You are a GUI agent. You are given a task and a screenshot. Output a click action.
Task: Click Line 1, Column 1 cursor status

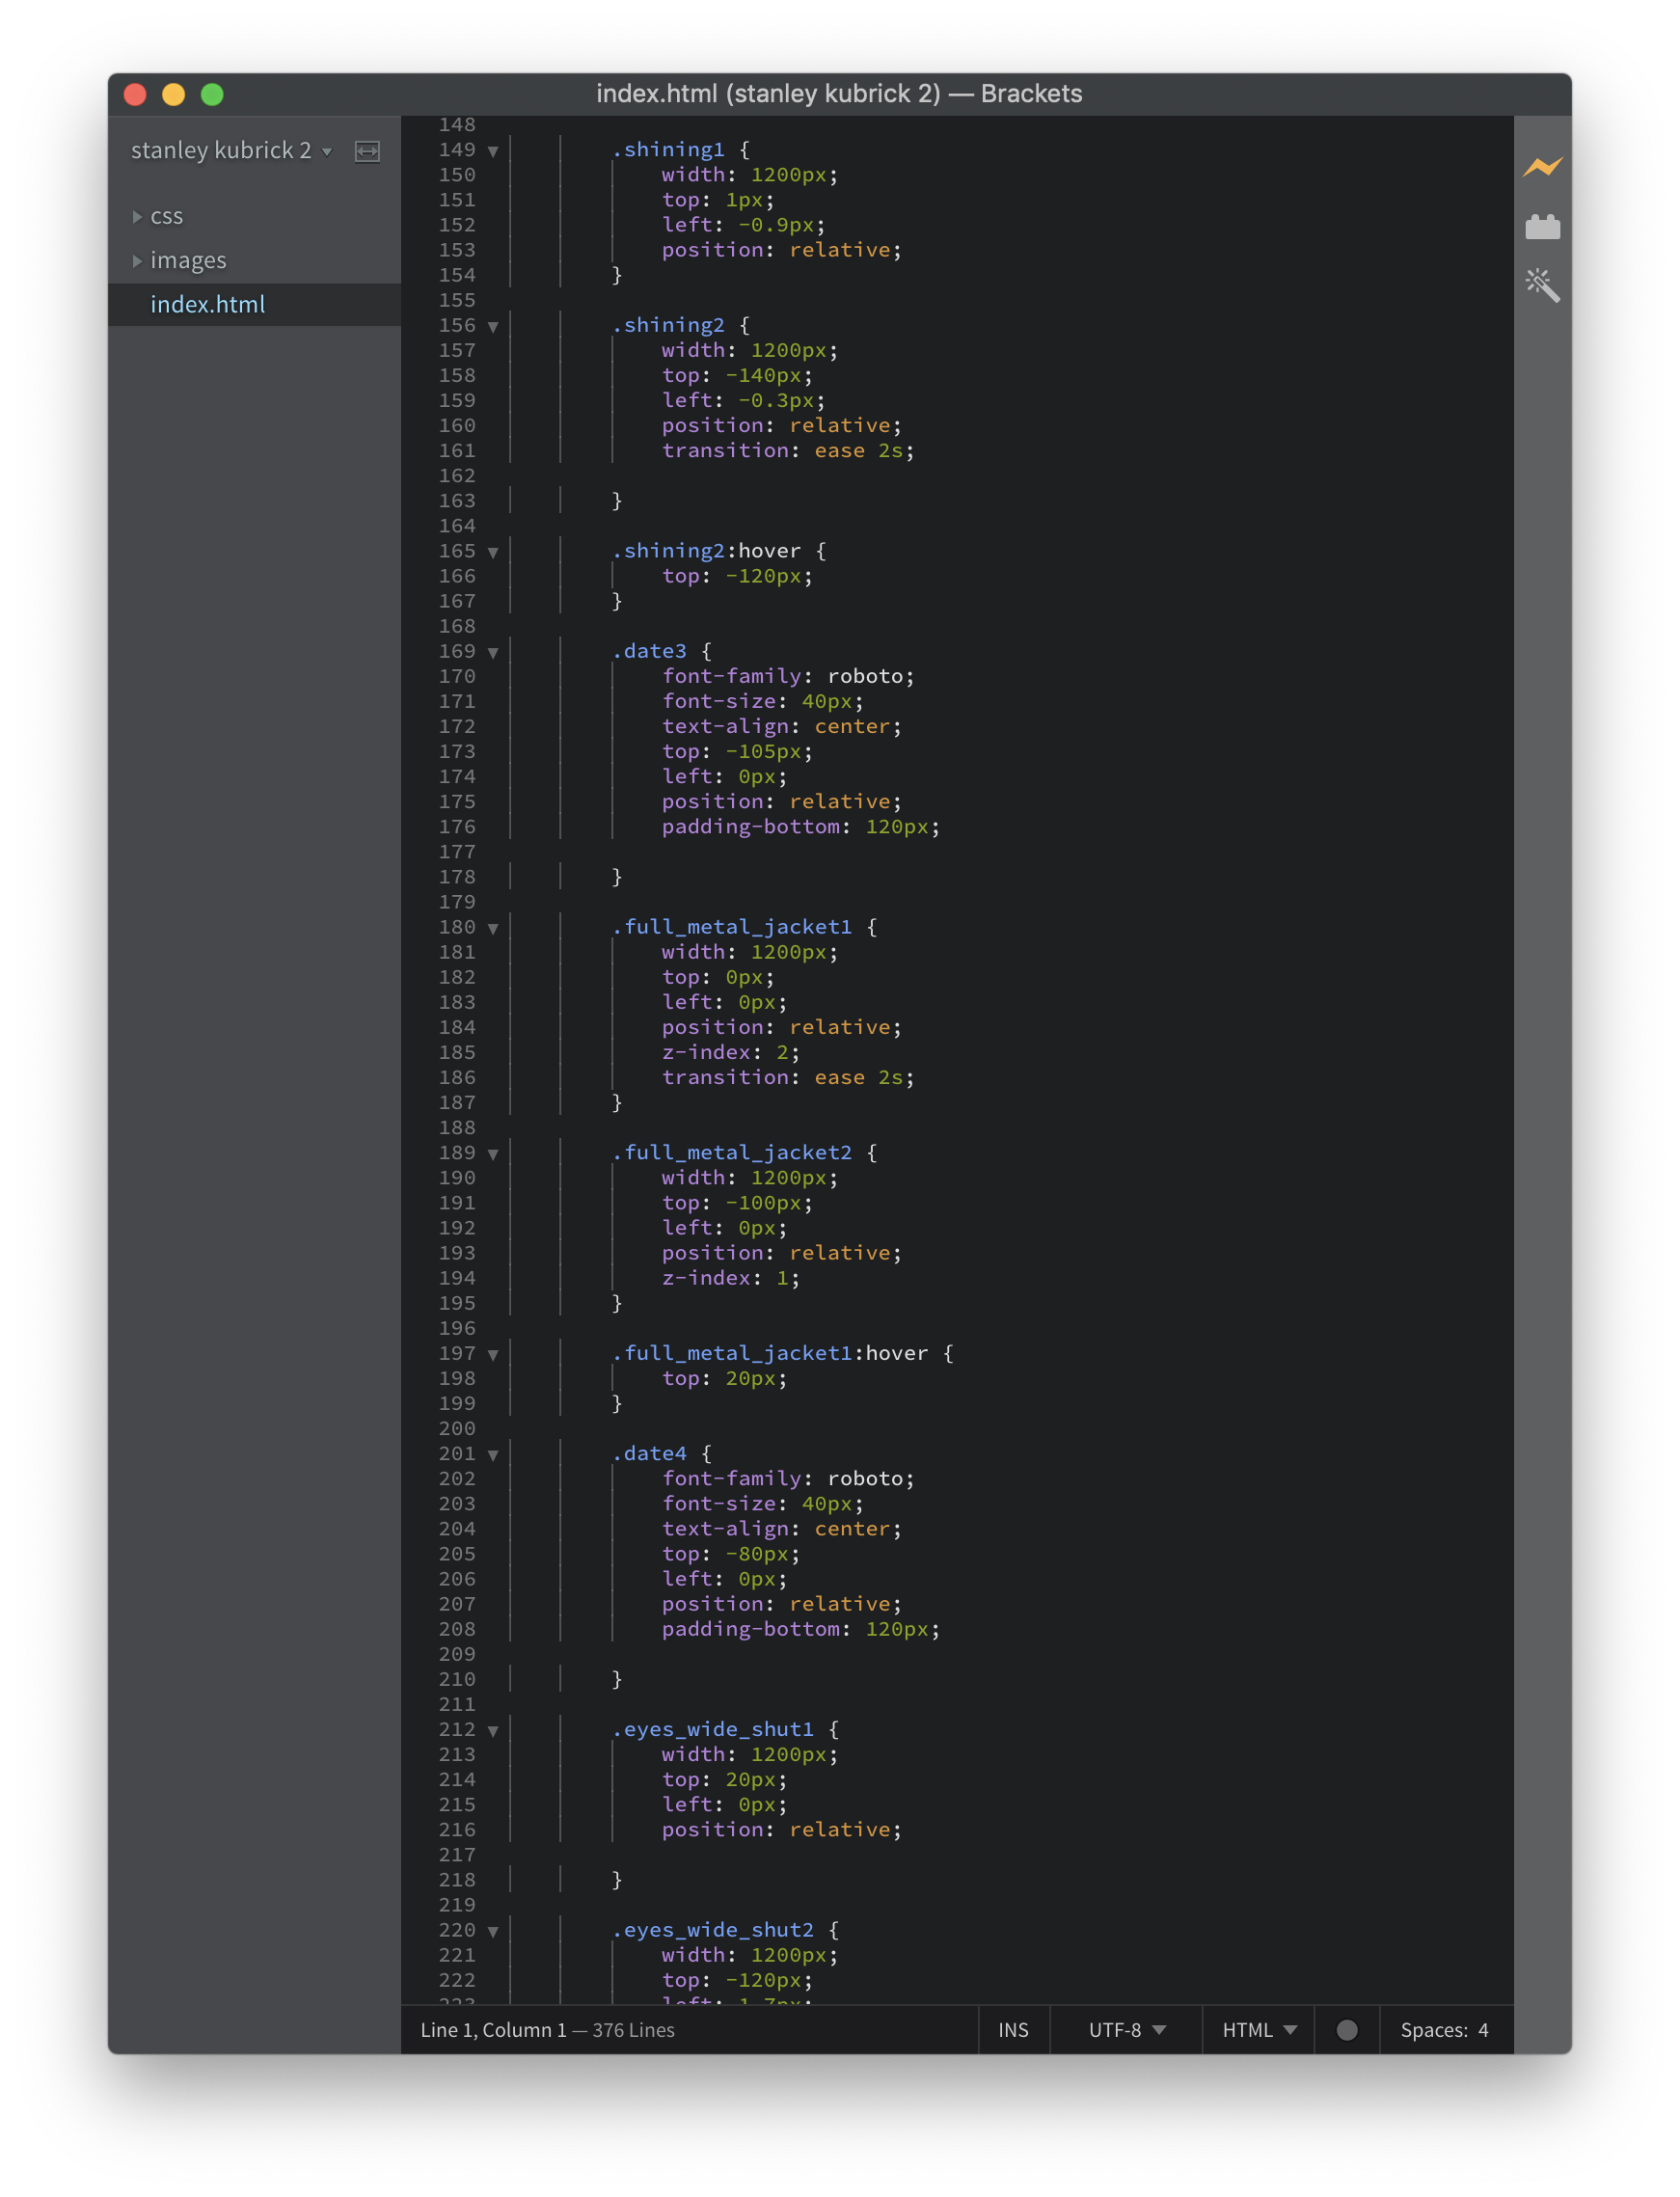click(493, 2029)
